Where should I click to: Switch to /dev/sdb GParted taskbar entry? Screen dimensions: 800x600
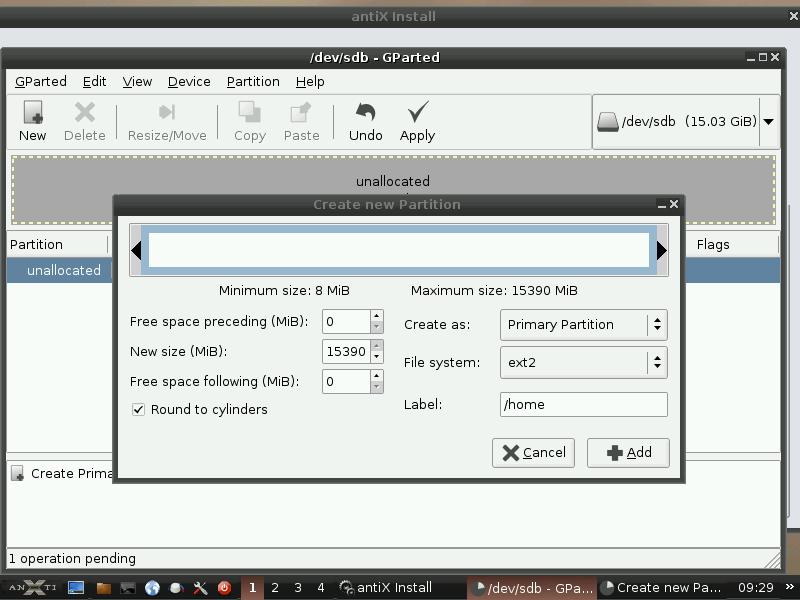(x=533, y=588)
